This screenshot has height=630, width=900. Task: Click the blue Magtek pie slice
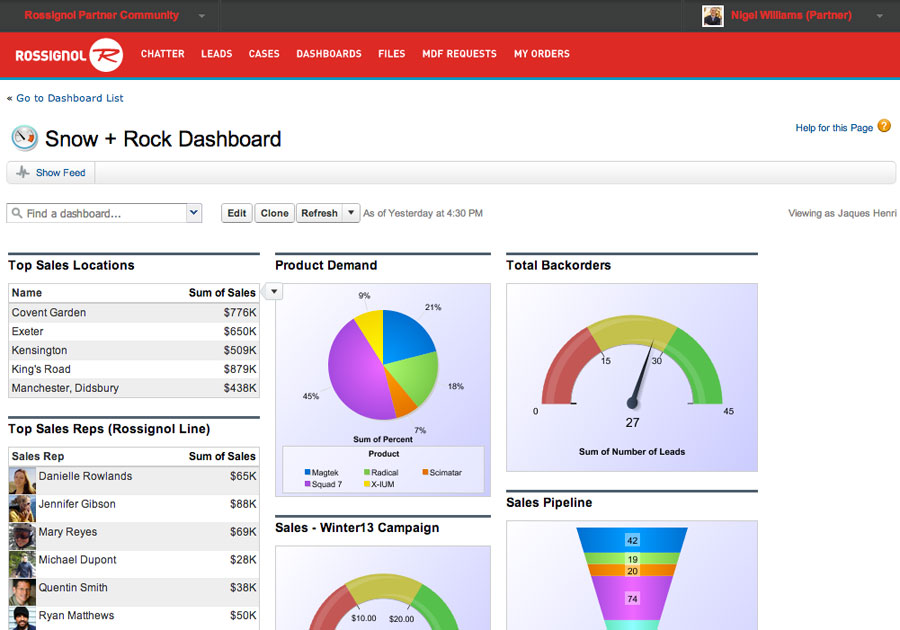click(405, 335)
